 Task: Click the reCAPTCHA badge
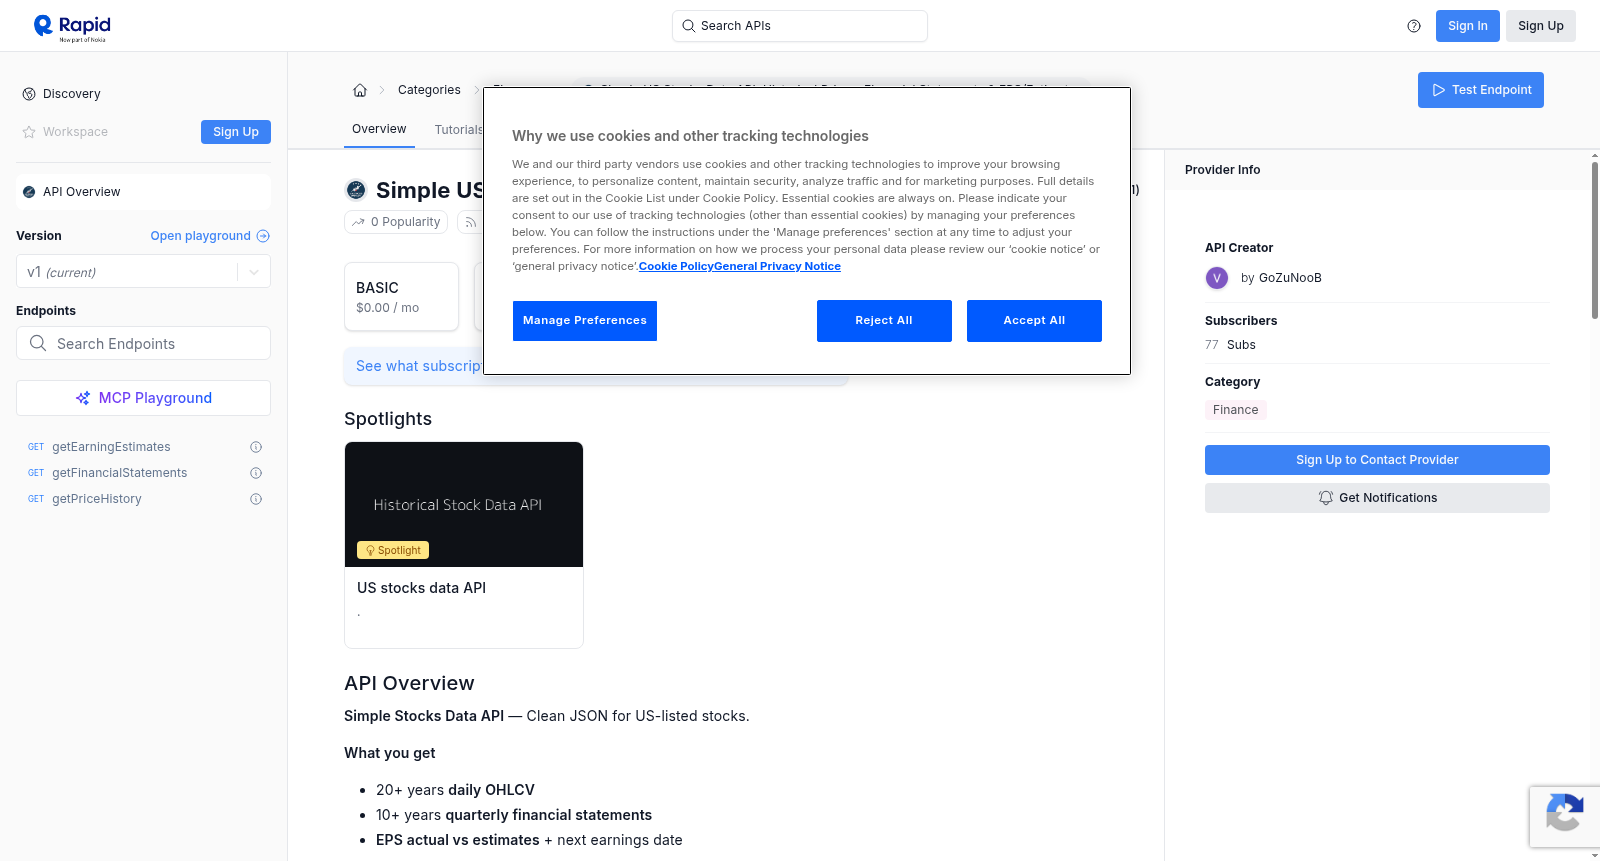1564,816
